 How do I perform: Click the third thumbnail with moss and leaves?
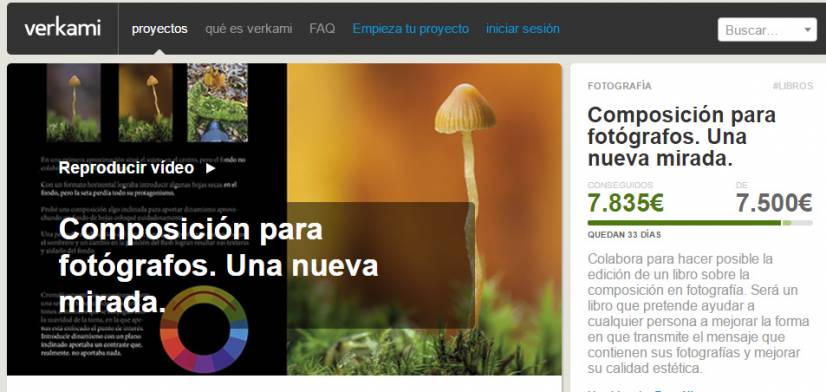[x=218, y=103]
